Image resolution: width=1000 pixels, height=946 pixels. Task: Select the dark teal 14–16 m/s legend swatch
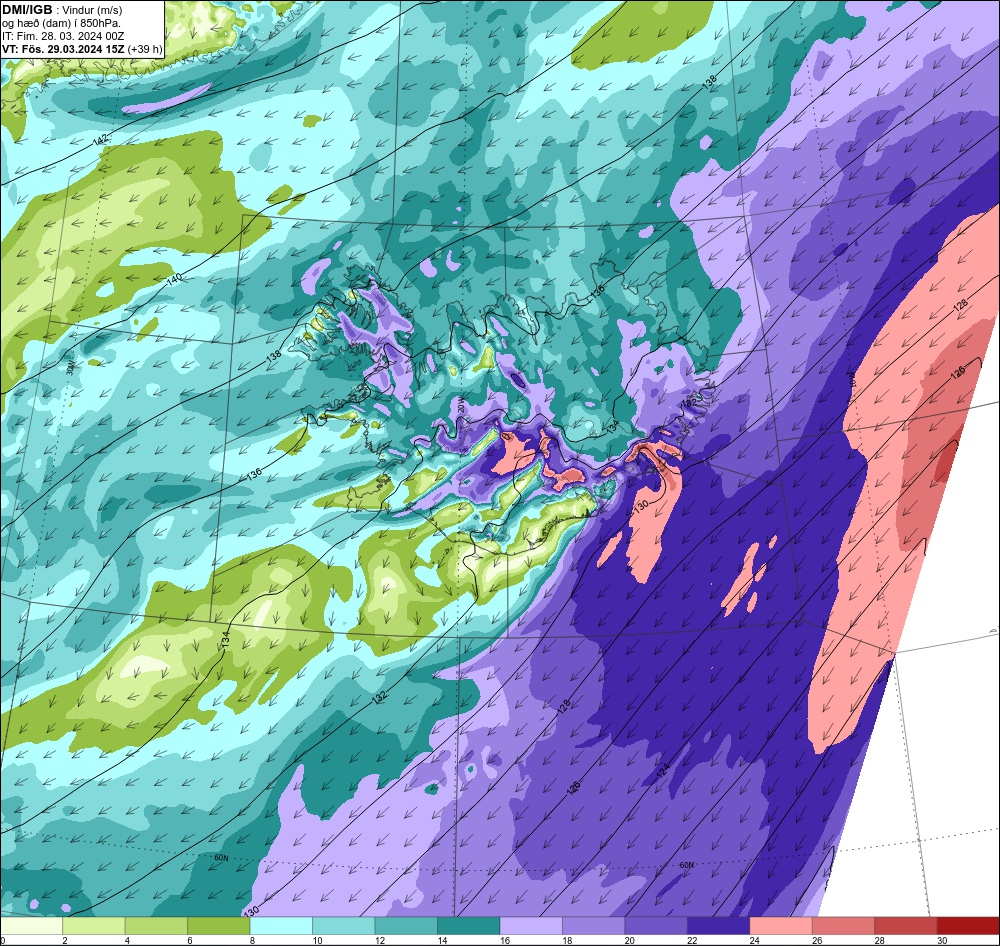pyautogui.click(x=469, y=926)
